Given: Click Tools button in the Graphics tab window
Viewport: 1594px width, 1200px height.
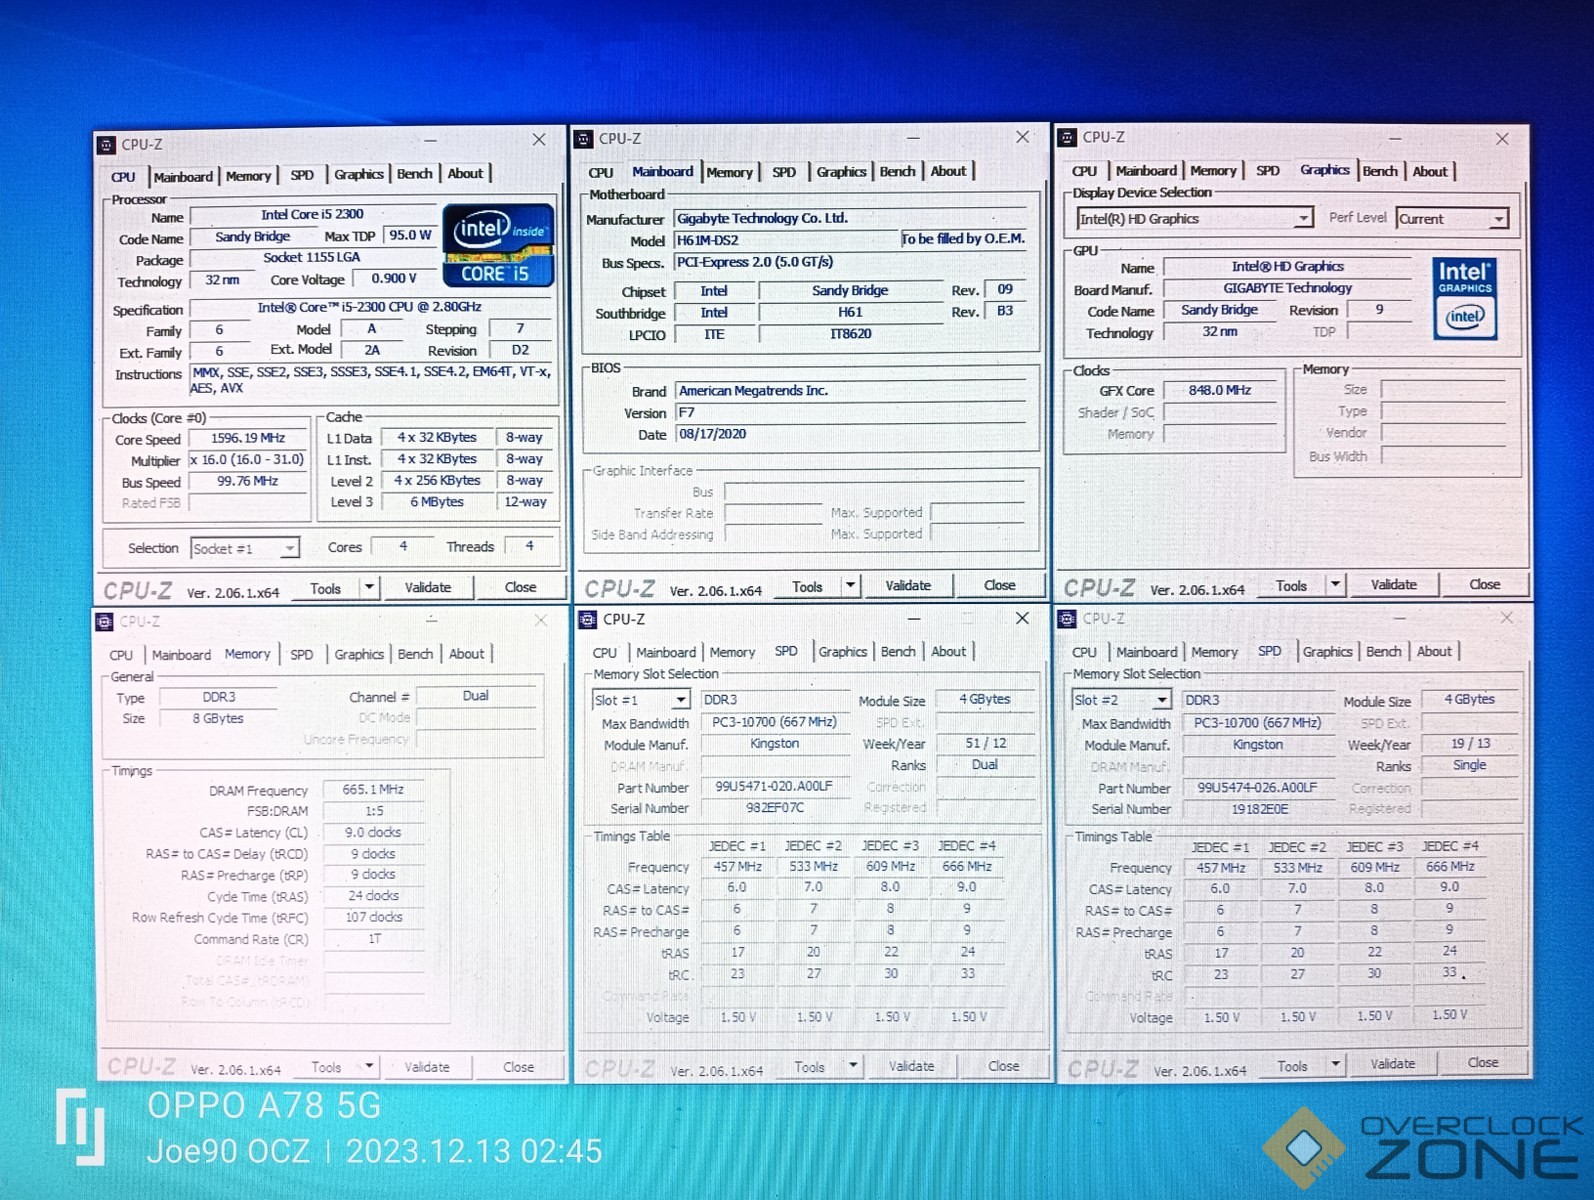Looking at the screenshot, I should pos(1292,586).
